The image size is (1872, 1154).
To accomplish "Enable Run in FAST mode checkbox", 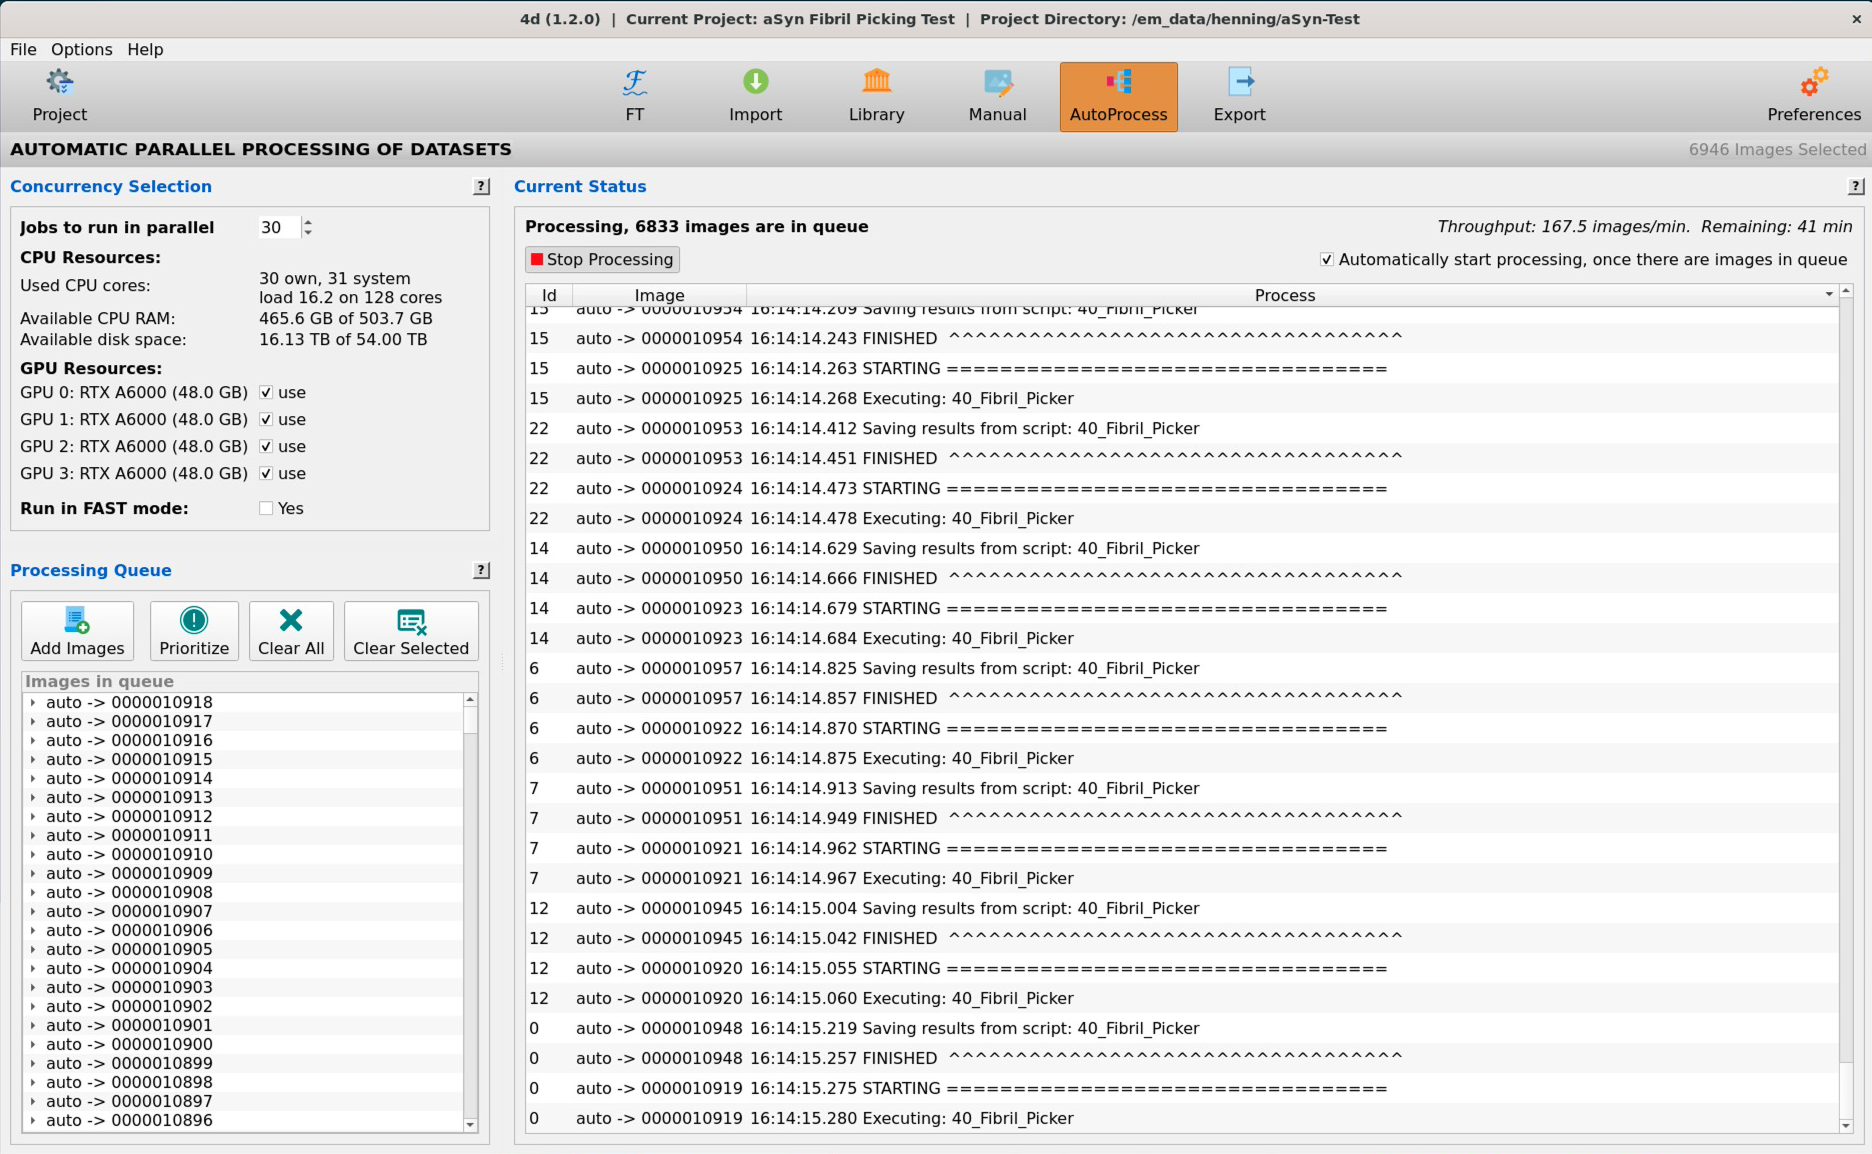I will [x=266, y=508].
